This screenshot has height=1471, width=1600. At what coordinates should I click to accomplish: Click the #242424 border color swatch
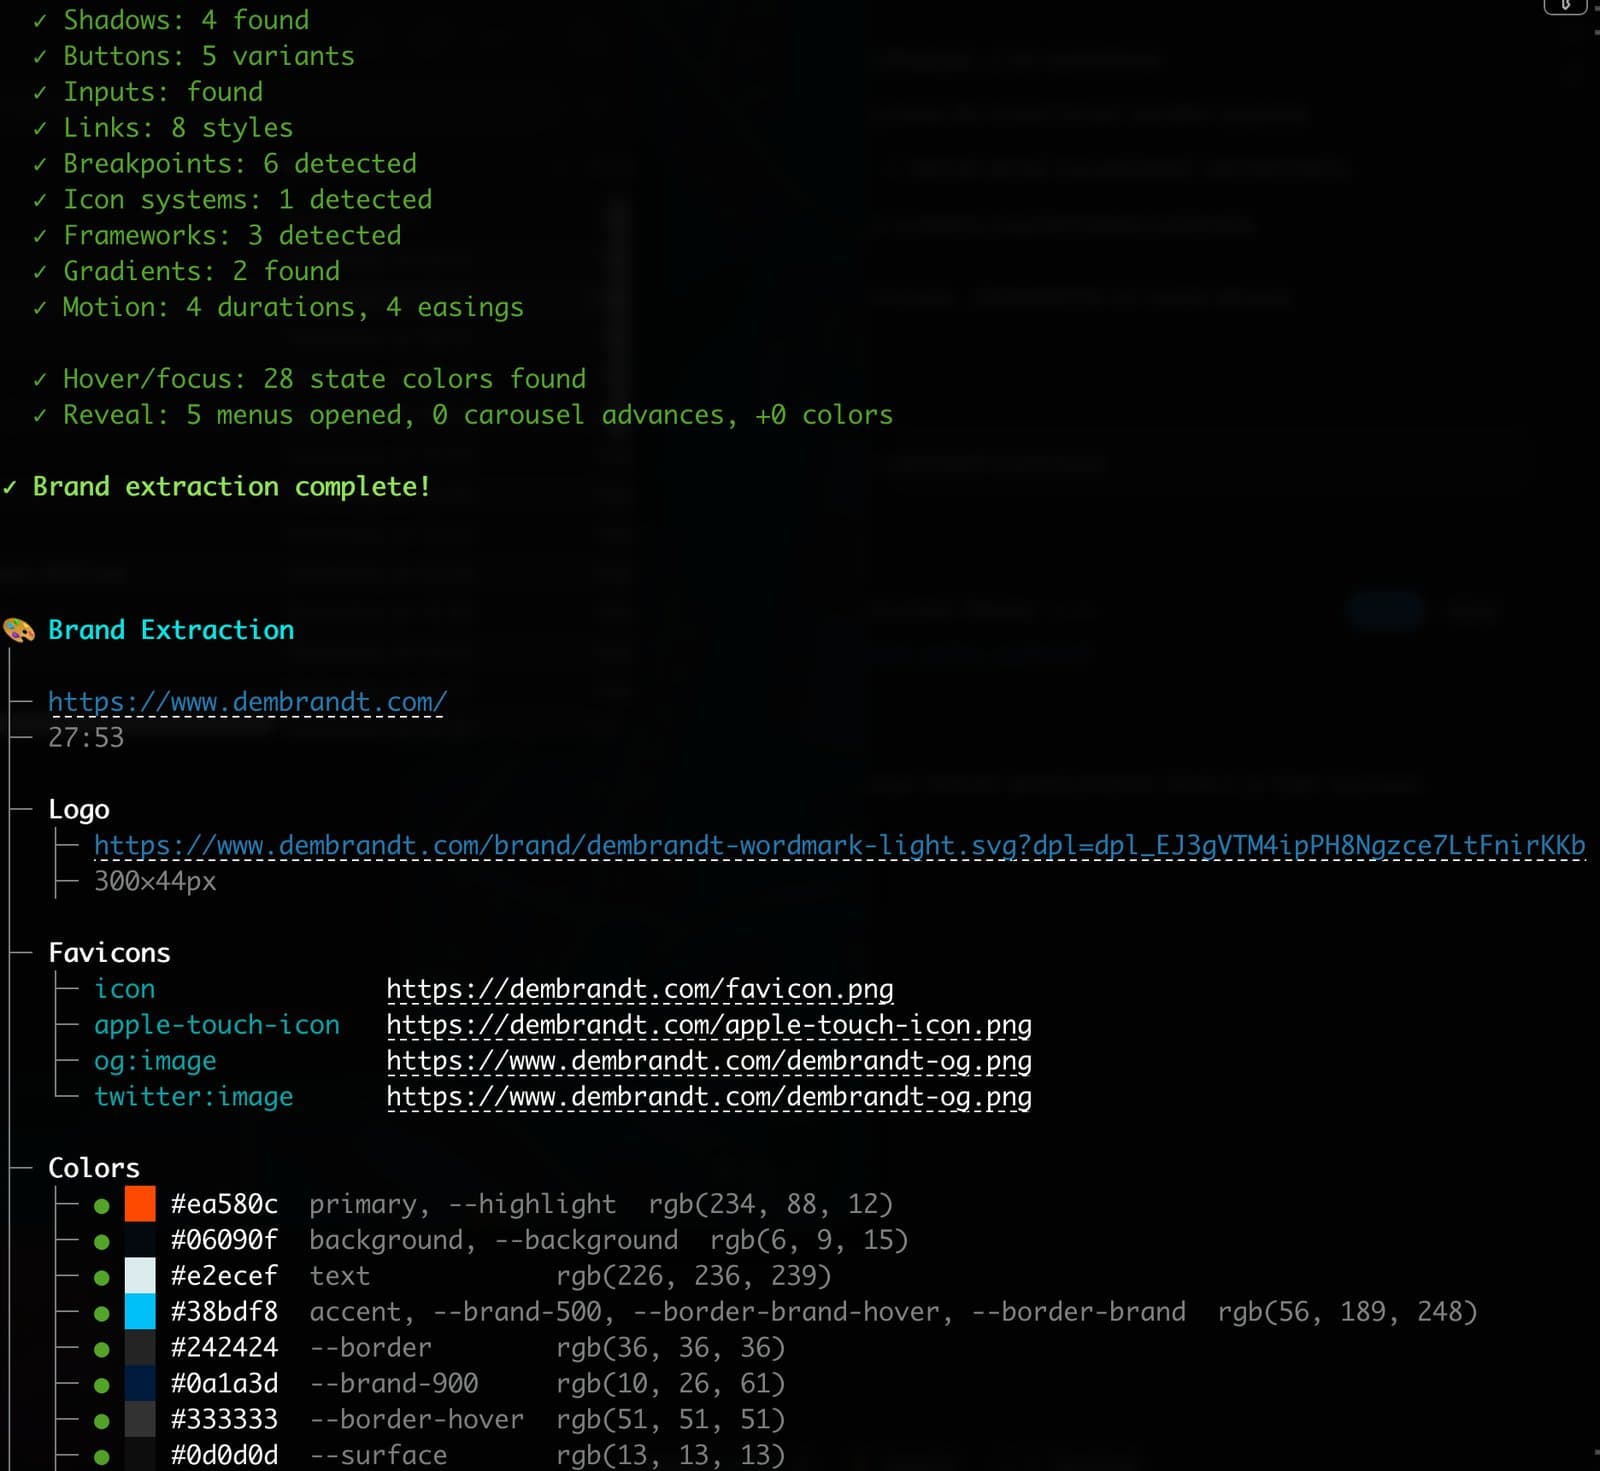[x=140, y=1348]
